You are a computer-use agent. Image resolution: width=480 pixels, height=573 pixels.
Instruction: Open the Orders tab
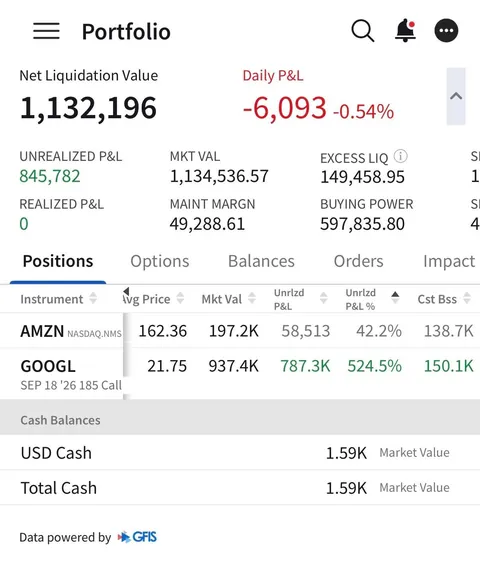(x=358, y=261)
